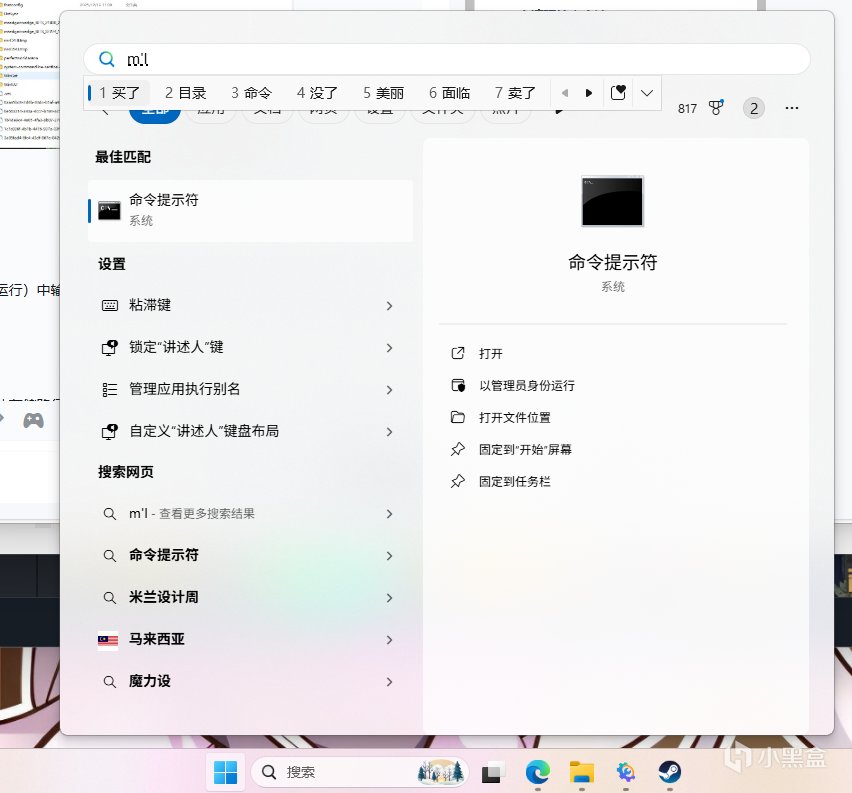Viewport: 852px width, 793px height.
Task: Select IME candidate 7 卖了
Action: 515,93
